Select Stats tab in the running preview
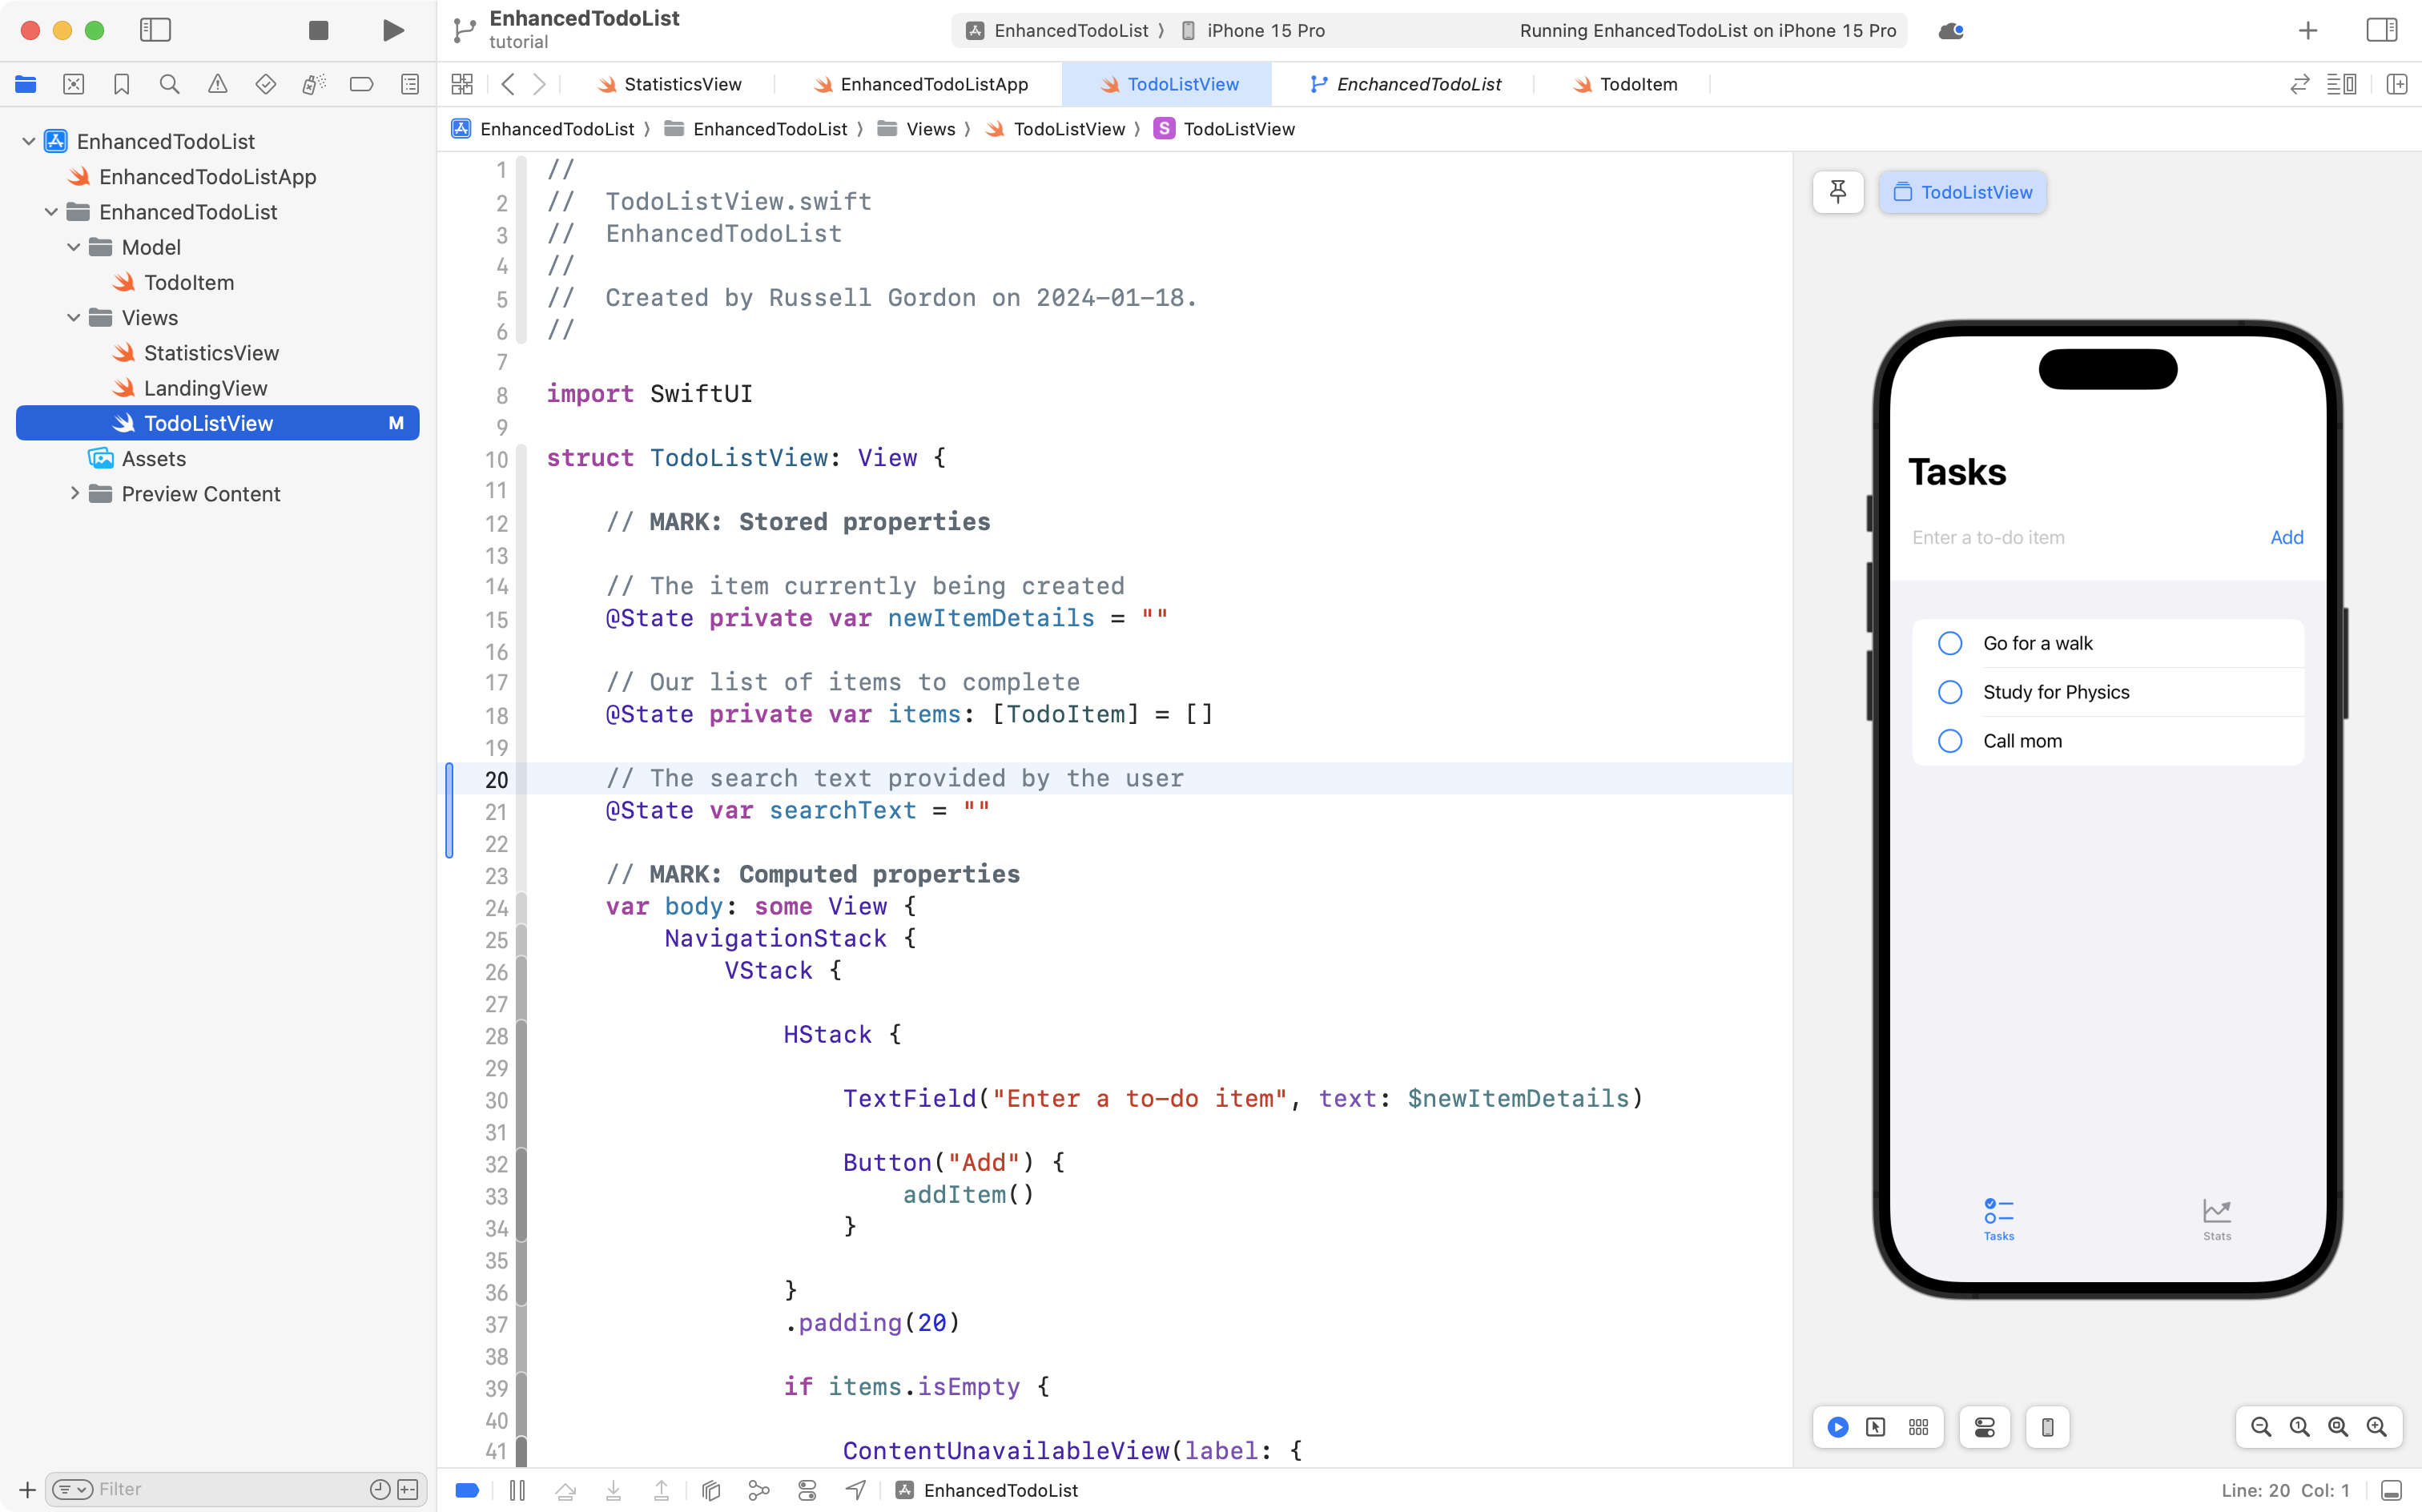This screenshot has width=2422, height=1512. click(x=2216, y=1218)
